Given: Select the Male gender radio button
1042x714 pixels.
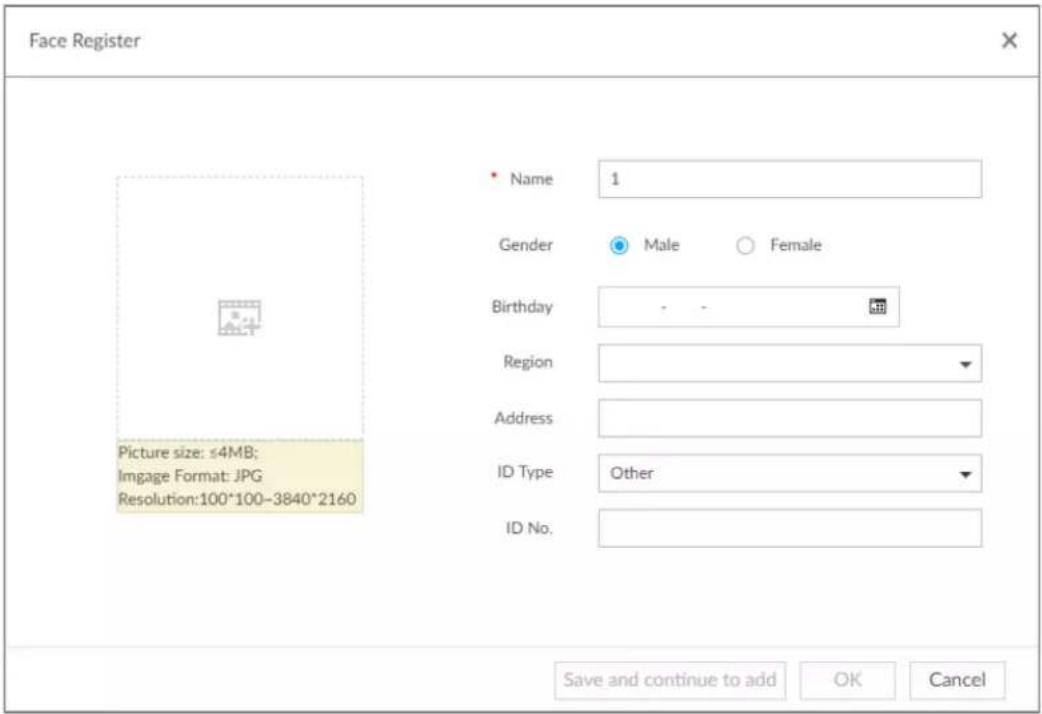Looking at the screenshot, I should click(x=619, y=245).
